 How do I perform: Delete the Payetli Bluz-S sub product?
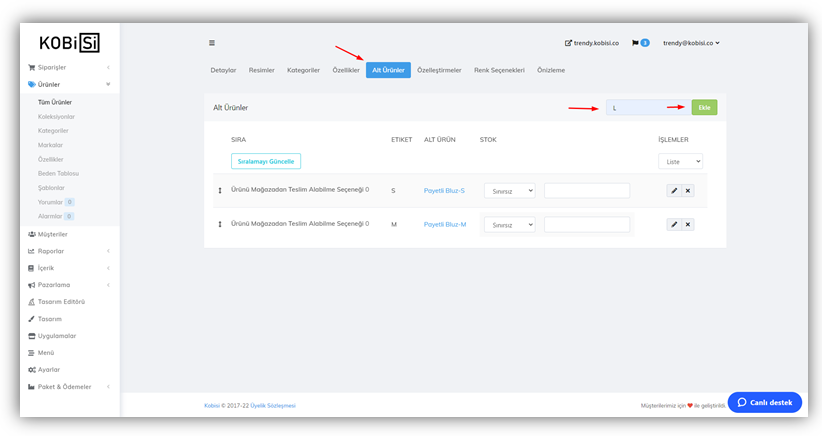(688, 190)
